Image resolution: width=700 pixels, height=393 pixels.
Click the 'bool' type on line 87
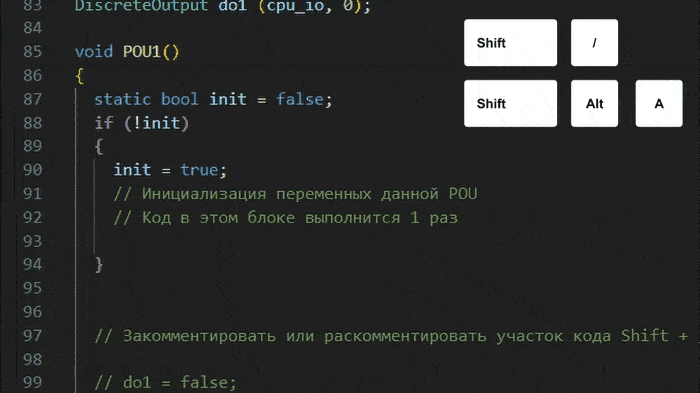click(x=179, y=99)
